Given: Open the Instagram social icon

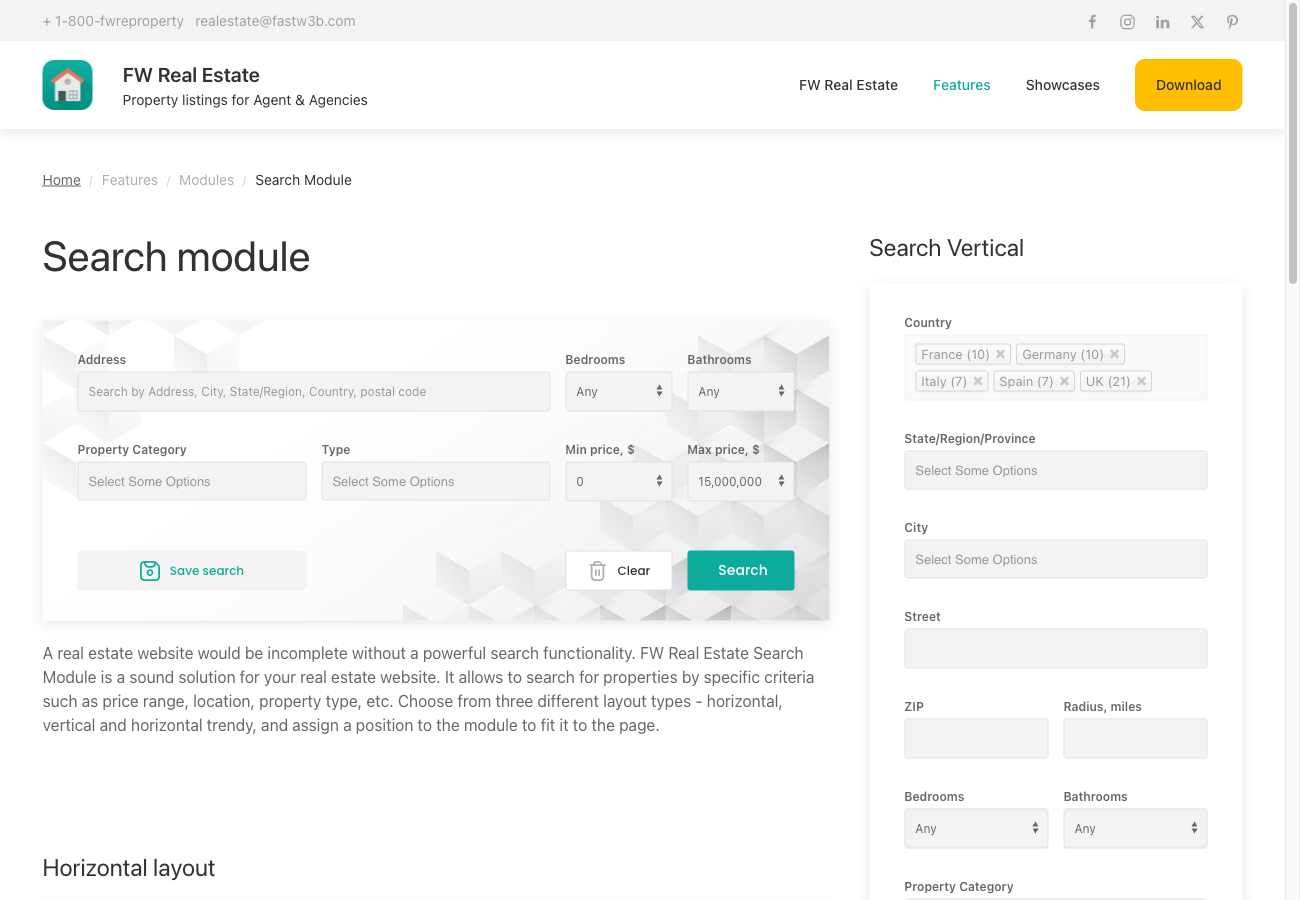Looking at the screenshot, I should tap(1127, 21).
